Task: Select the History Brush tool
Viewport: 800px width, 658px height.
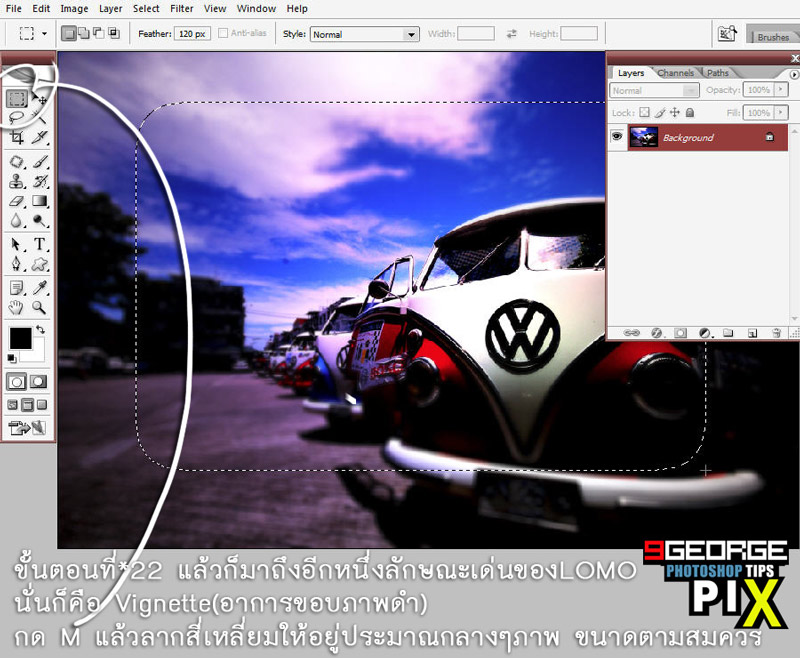Action: pyautogui.click(x=40, y=182)
